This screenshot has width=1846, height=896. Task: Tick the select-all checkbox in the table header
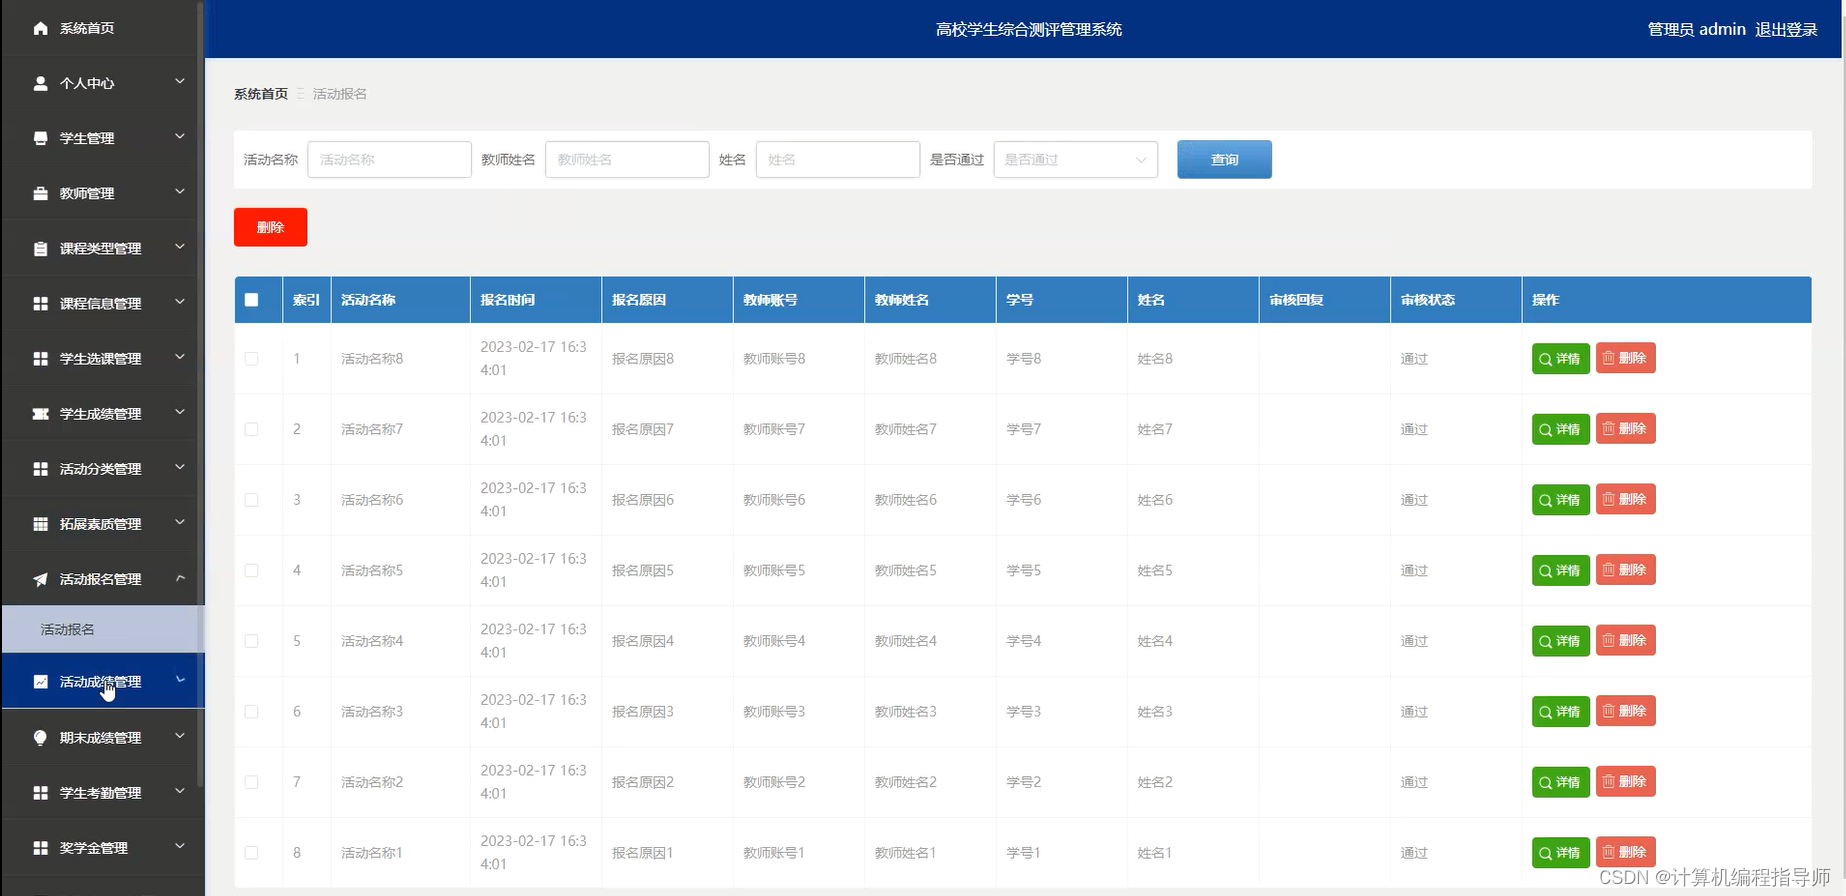pyautogui.click(x=251, y=299)
